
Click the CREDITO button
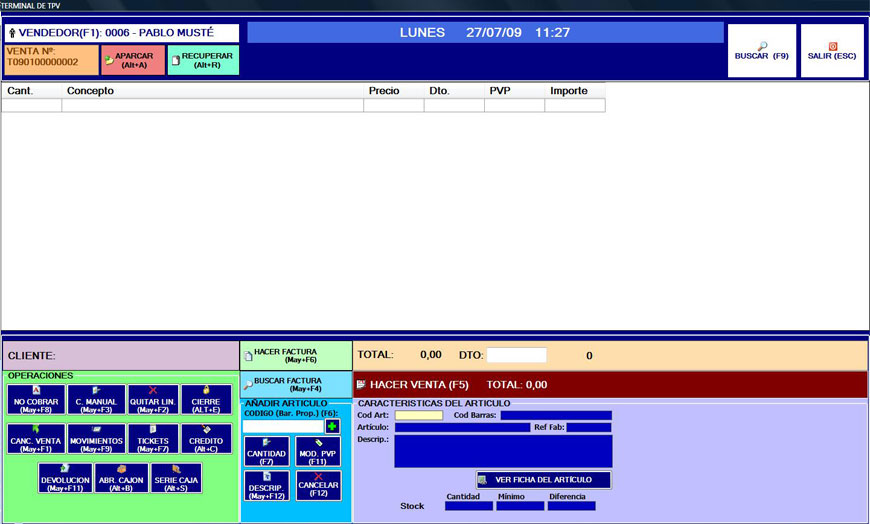[x=206, y=439]
